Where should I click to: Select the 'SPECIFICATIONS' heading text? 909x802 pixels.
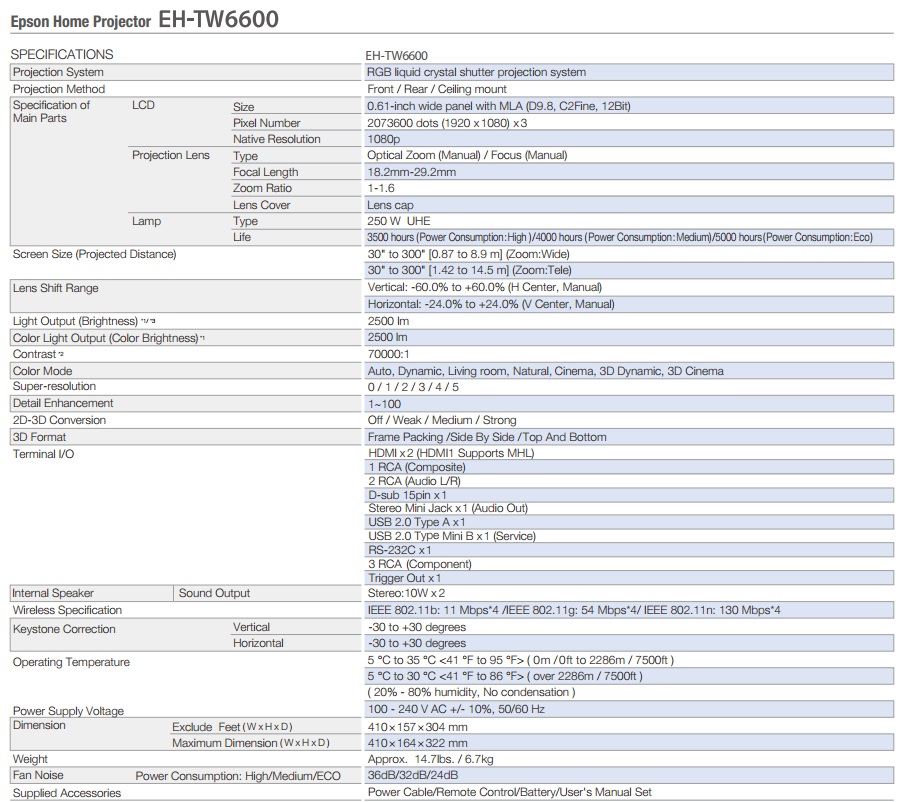click(62, 55)
